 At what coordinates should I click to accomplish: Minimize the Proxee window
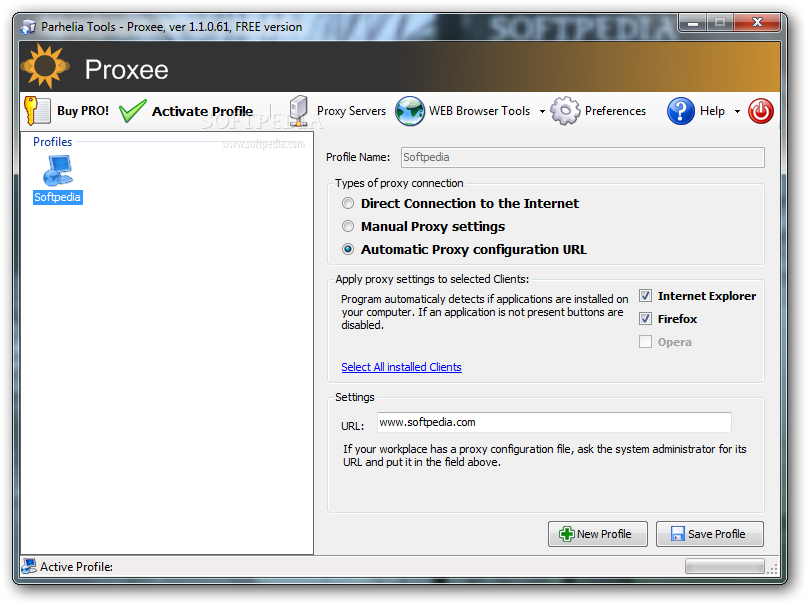694,23
